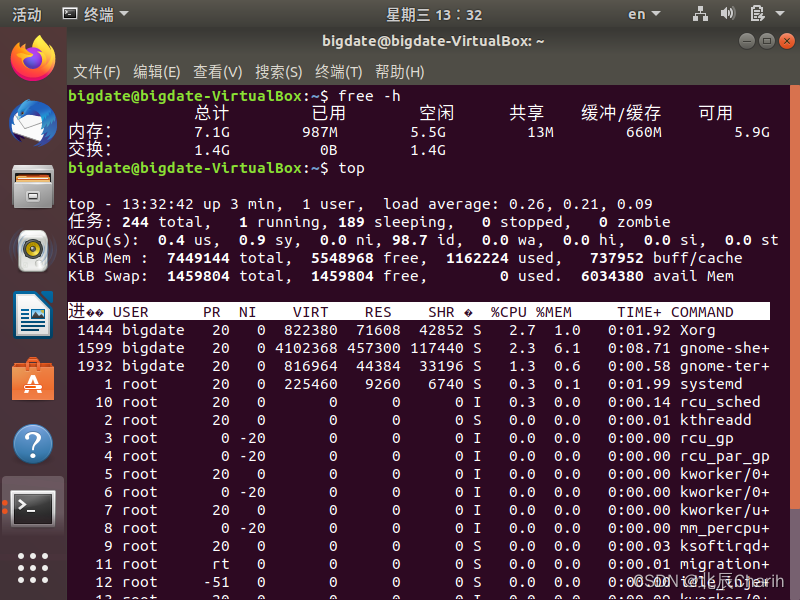Minimize the terminal window
This screenshot has height=600, width=800.
[746, 41]
